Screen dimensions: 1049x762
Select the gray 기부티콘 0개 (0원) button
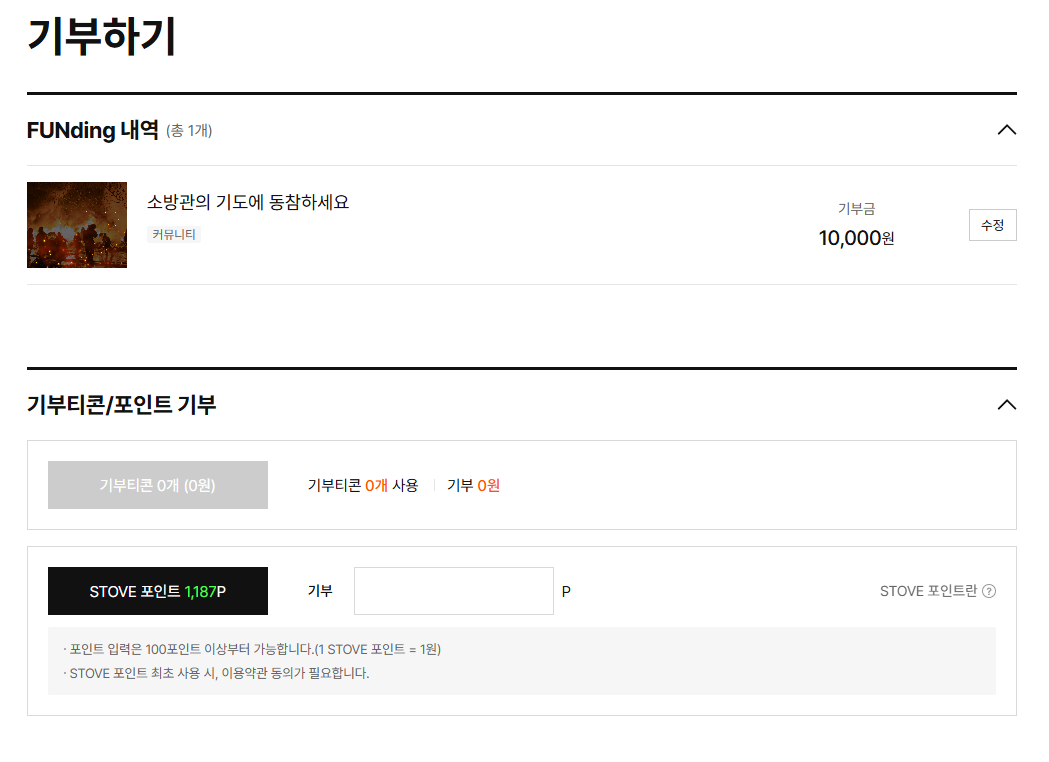[158, 485]
